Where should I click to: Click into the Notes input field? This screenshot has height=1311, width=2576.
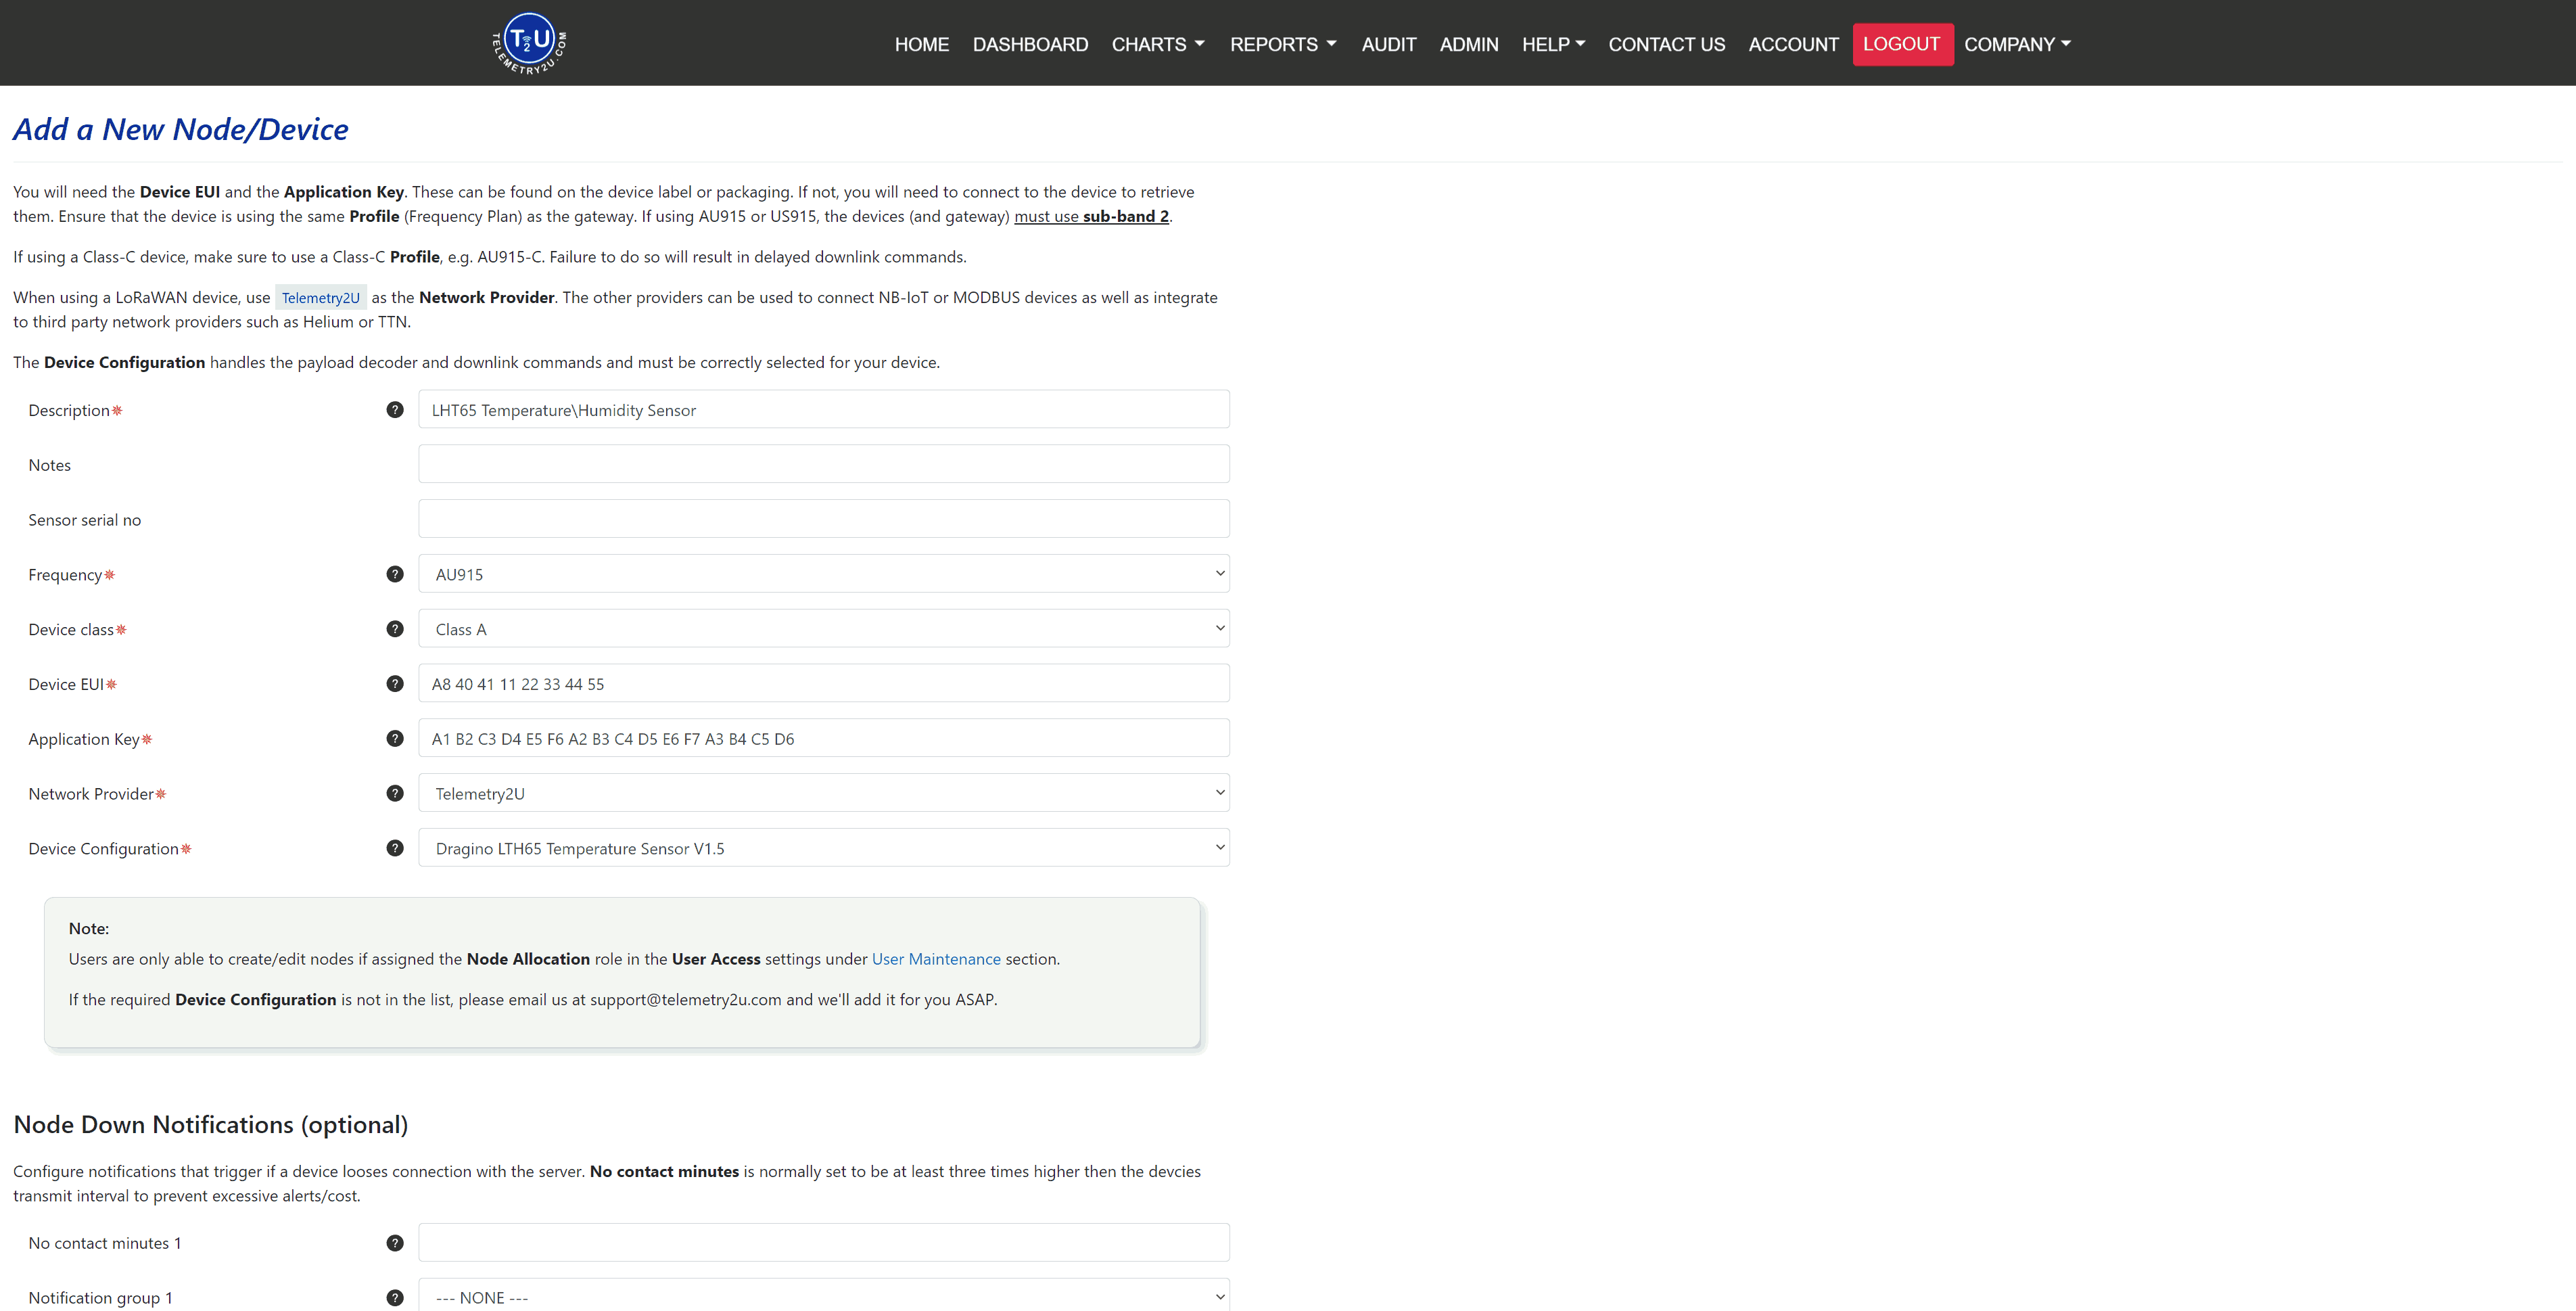pyautogui.click(x=824, y=464)
